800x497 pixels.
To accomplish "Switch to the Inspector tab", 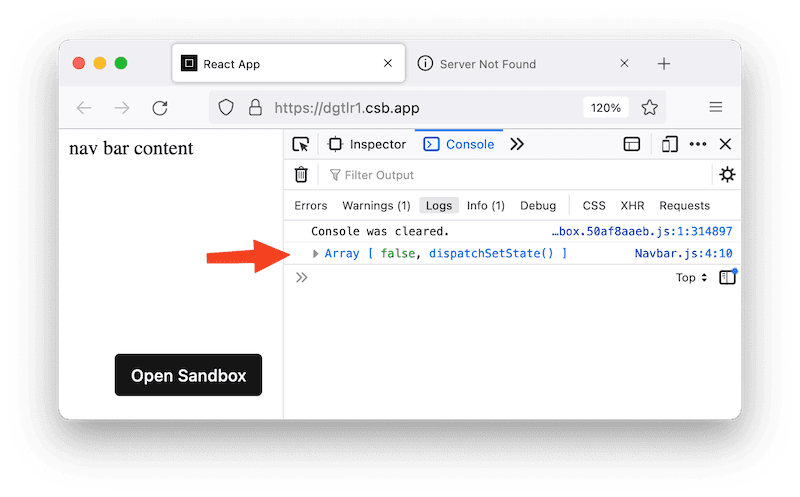I will coord(367,144).
